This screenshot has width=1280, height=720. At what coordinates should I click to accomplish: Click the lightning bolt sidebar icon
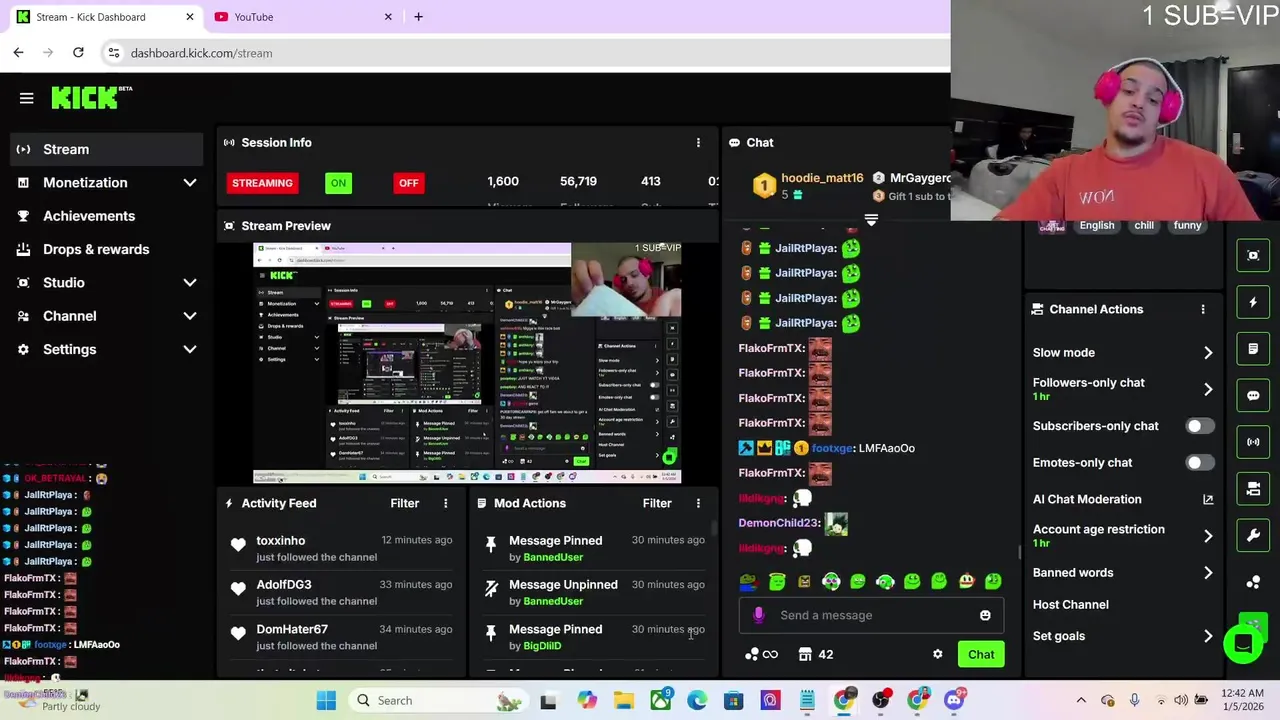[1253, 302]
